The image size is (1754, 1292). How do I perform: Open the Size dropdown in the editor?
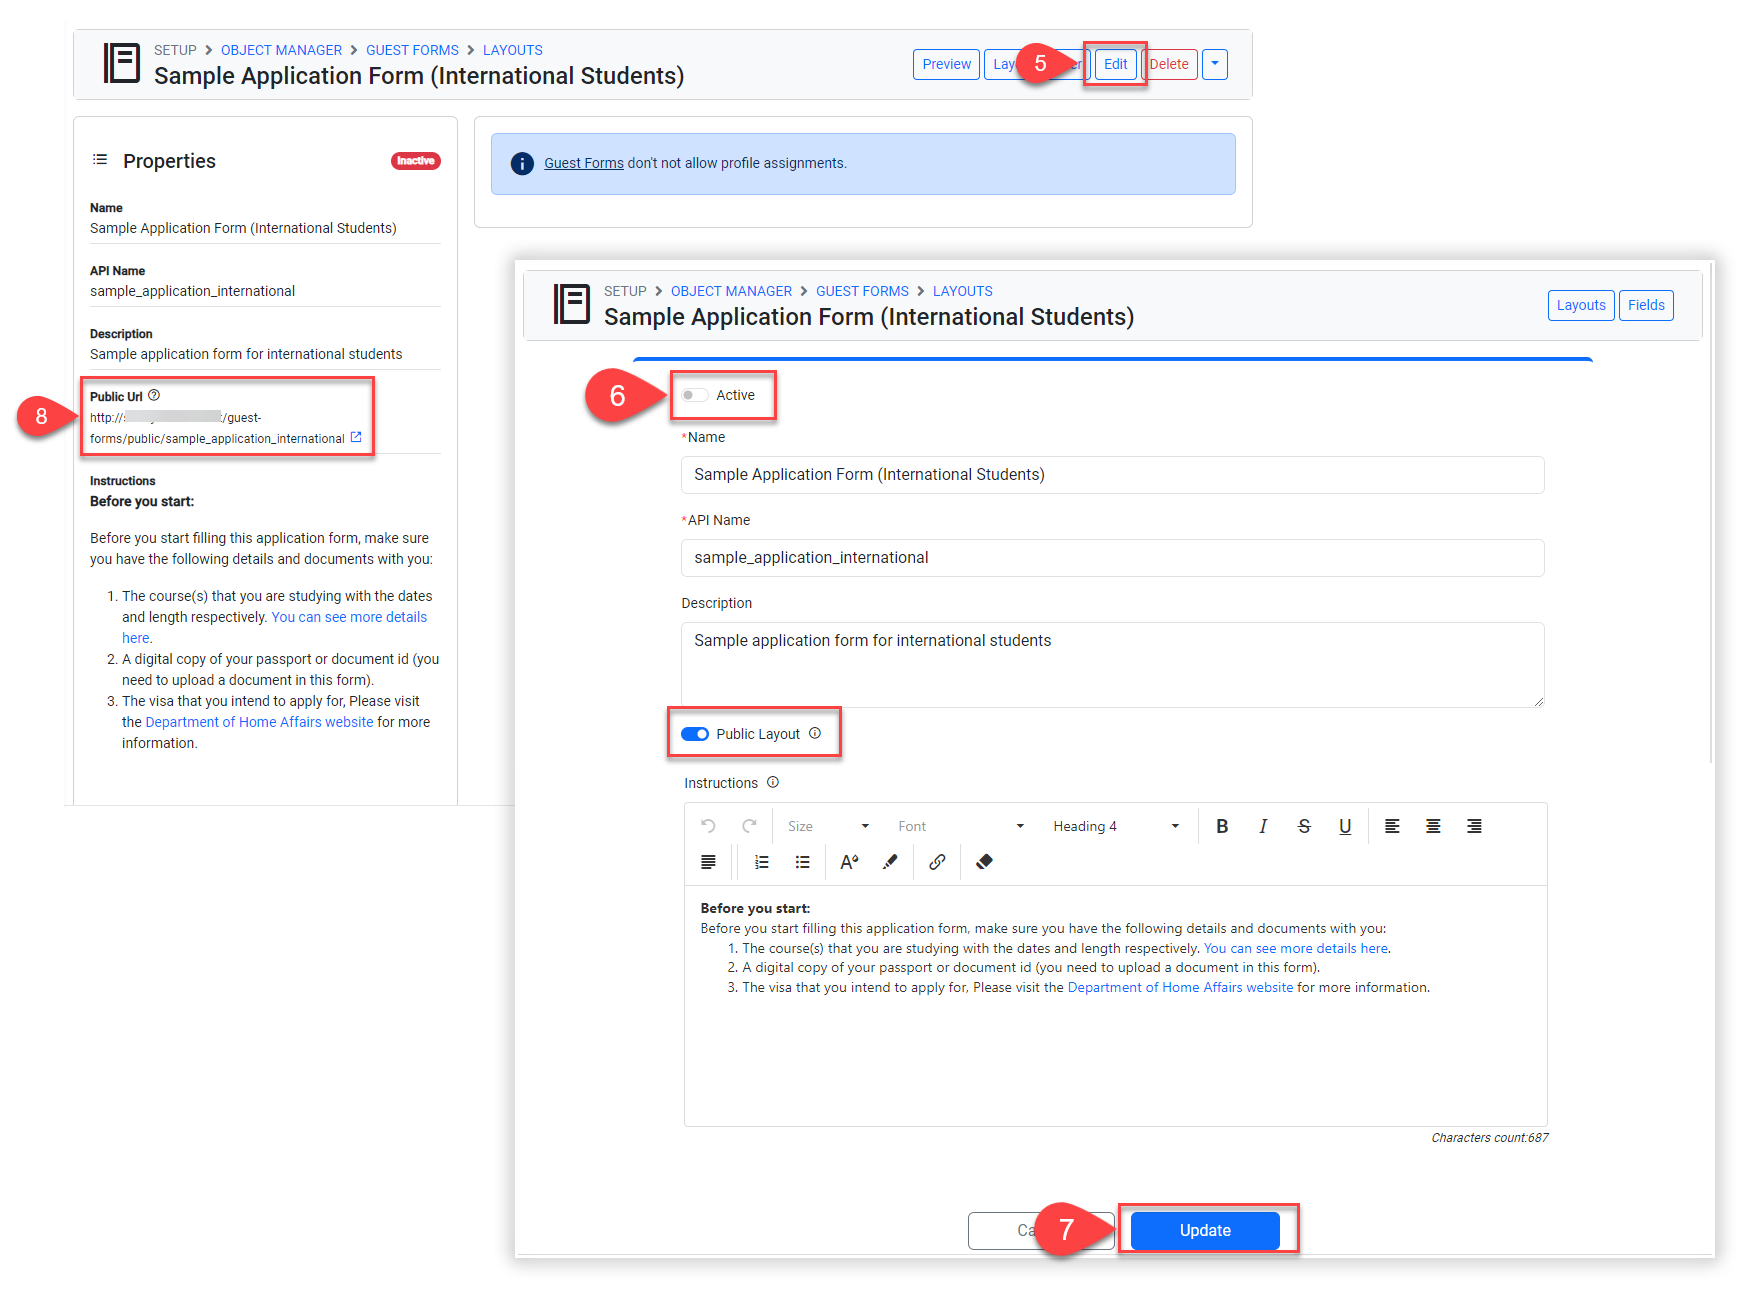(828, 826)
